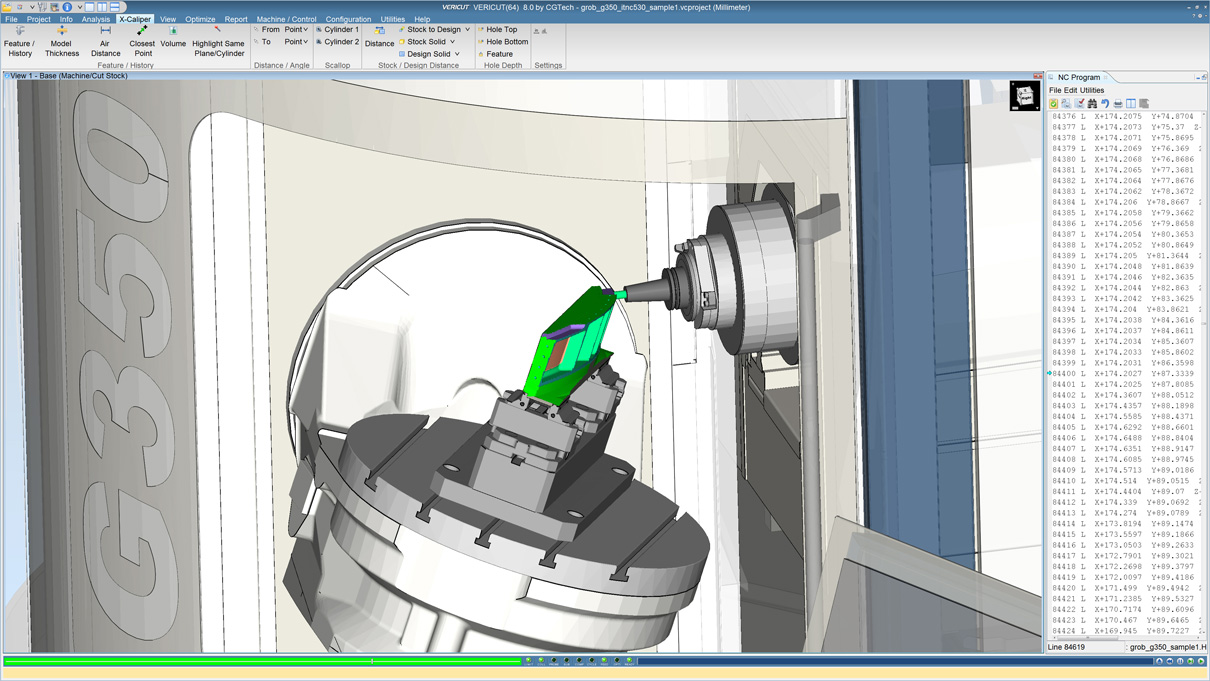Expand Stock to Design dropdown arrow
The width and height of the screenshot is (1210, 681).
(467, 30)
